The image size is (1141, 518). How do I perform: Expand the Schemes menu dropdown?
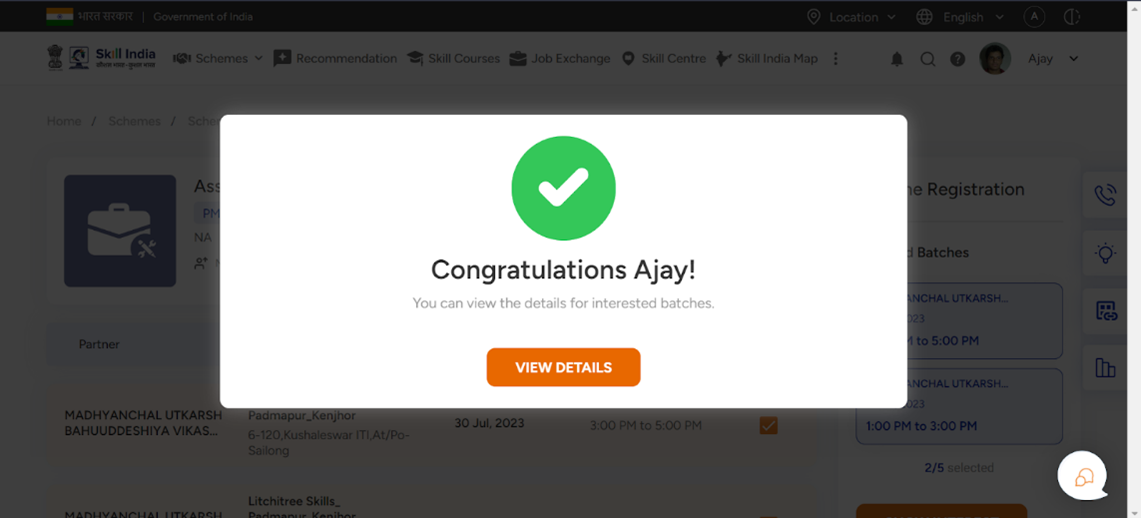(218, 59)
